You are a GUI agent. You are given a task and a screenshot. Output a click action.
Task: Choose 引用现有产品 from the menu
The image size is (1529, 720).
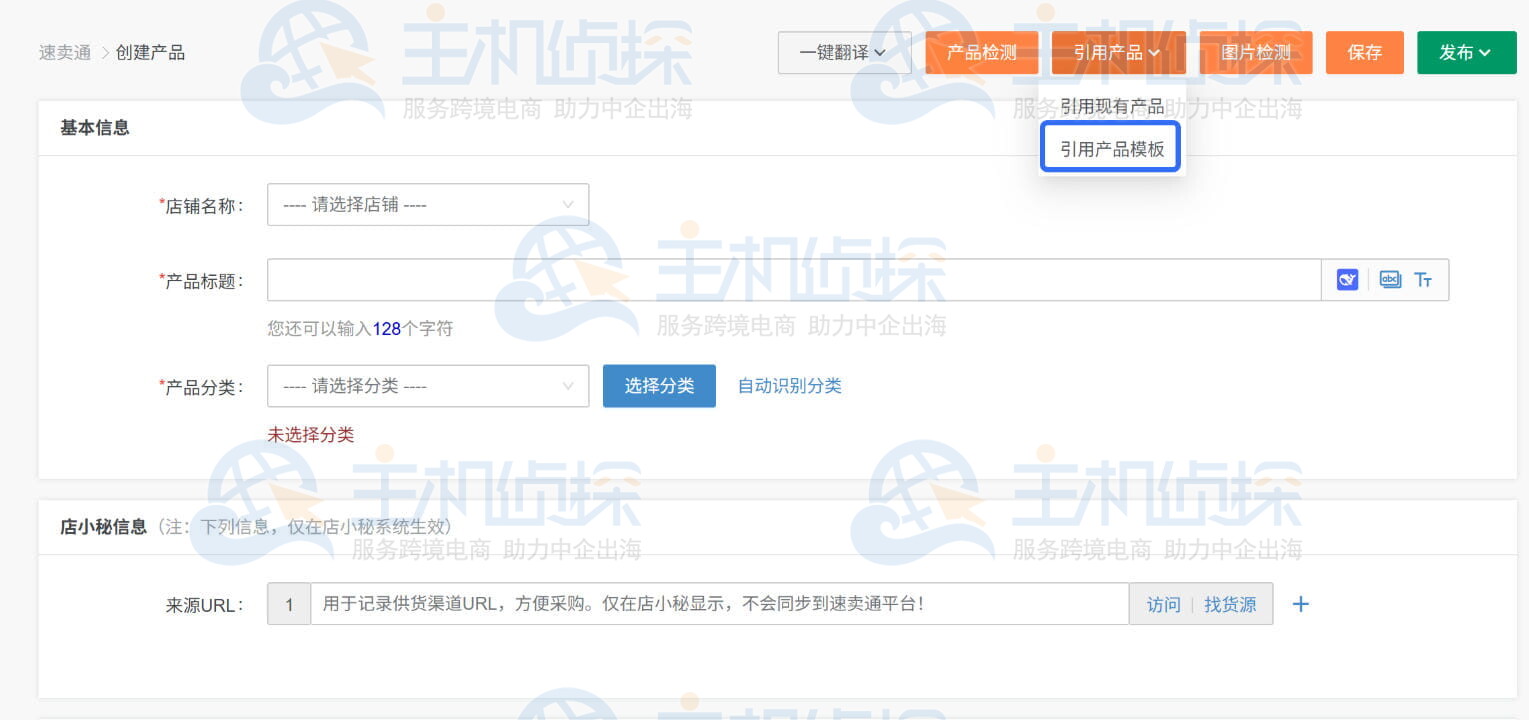point(1112,106)
